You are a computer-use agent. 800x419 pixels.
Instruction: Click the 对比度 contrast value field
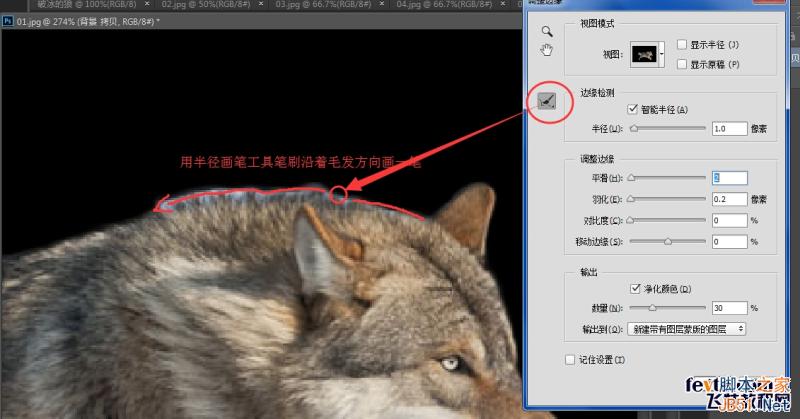click(730, 220)
